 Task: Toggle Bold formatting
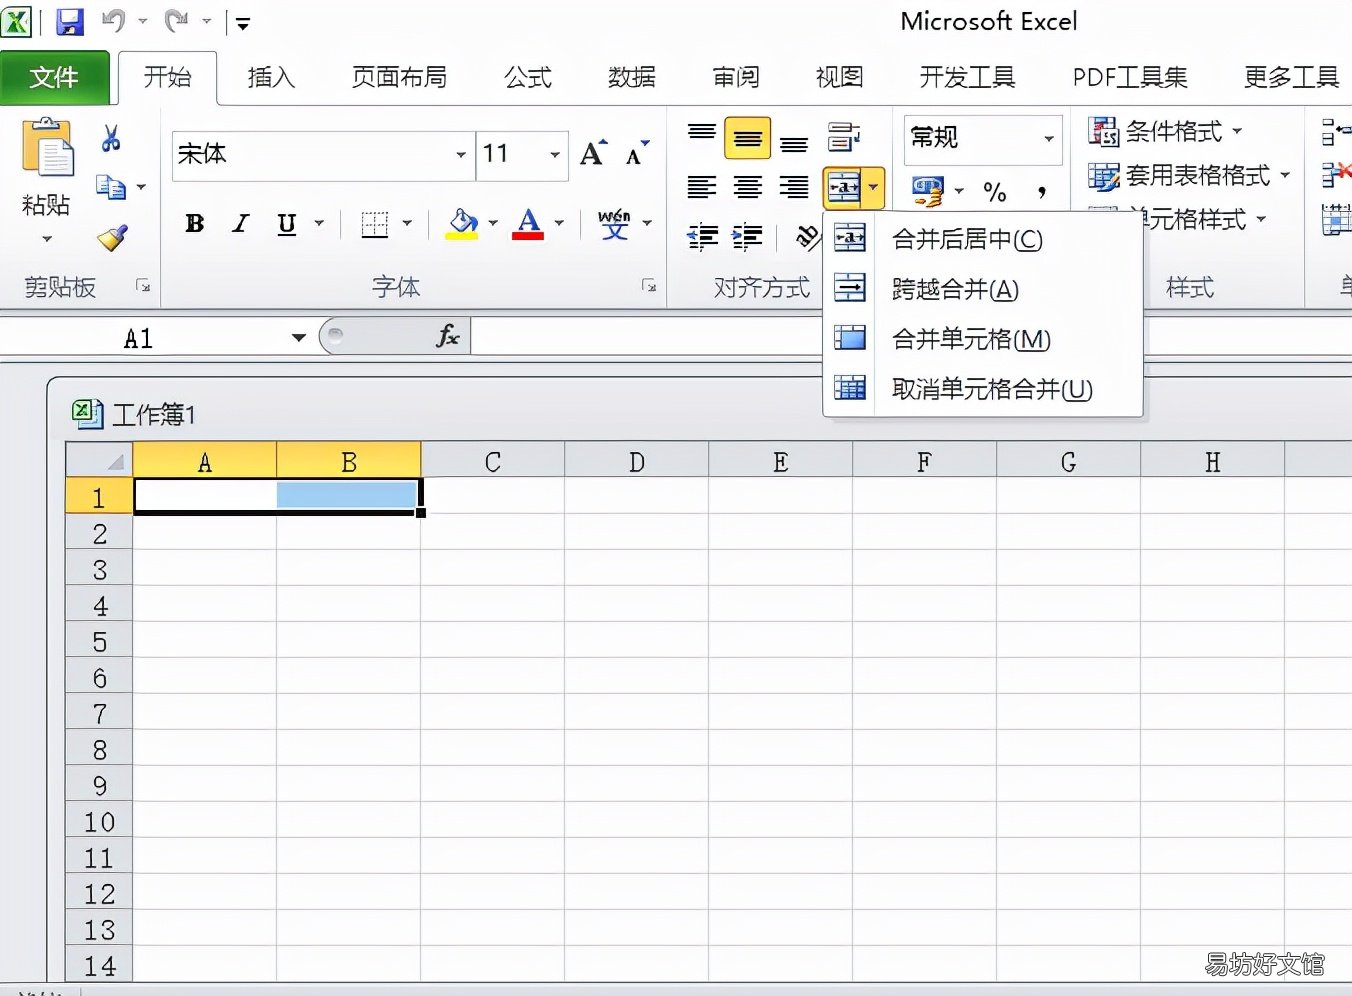pyautogui.click(x=195, y=224)
